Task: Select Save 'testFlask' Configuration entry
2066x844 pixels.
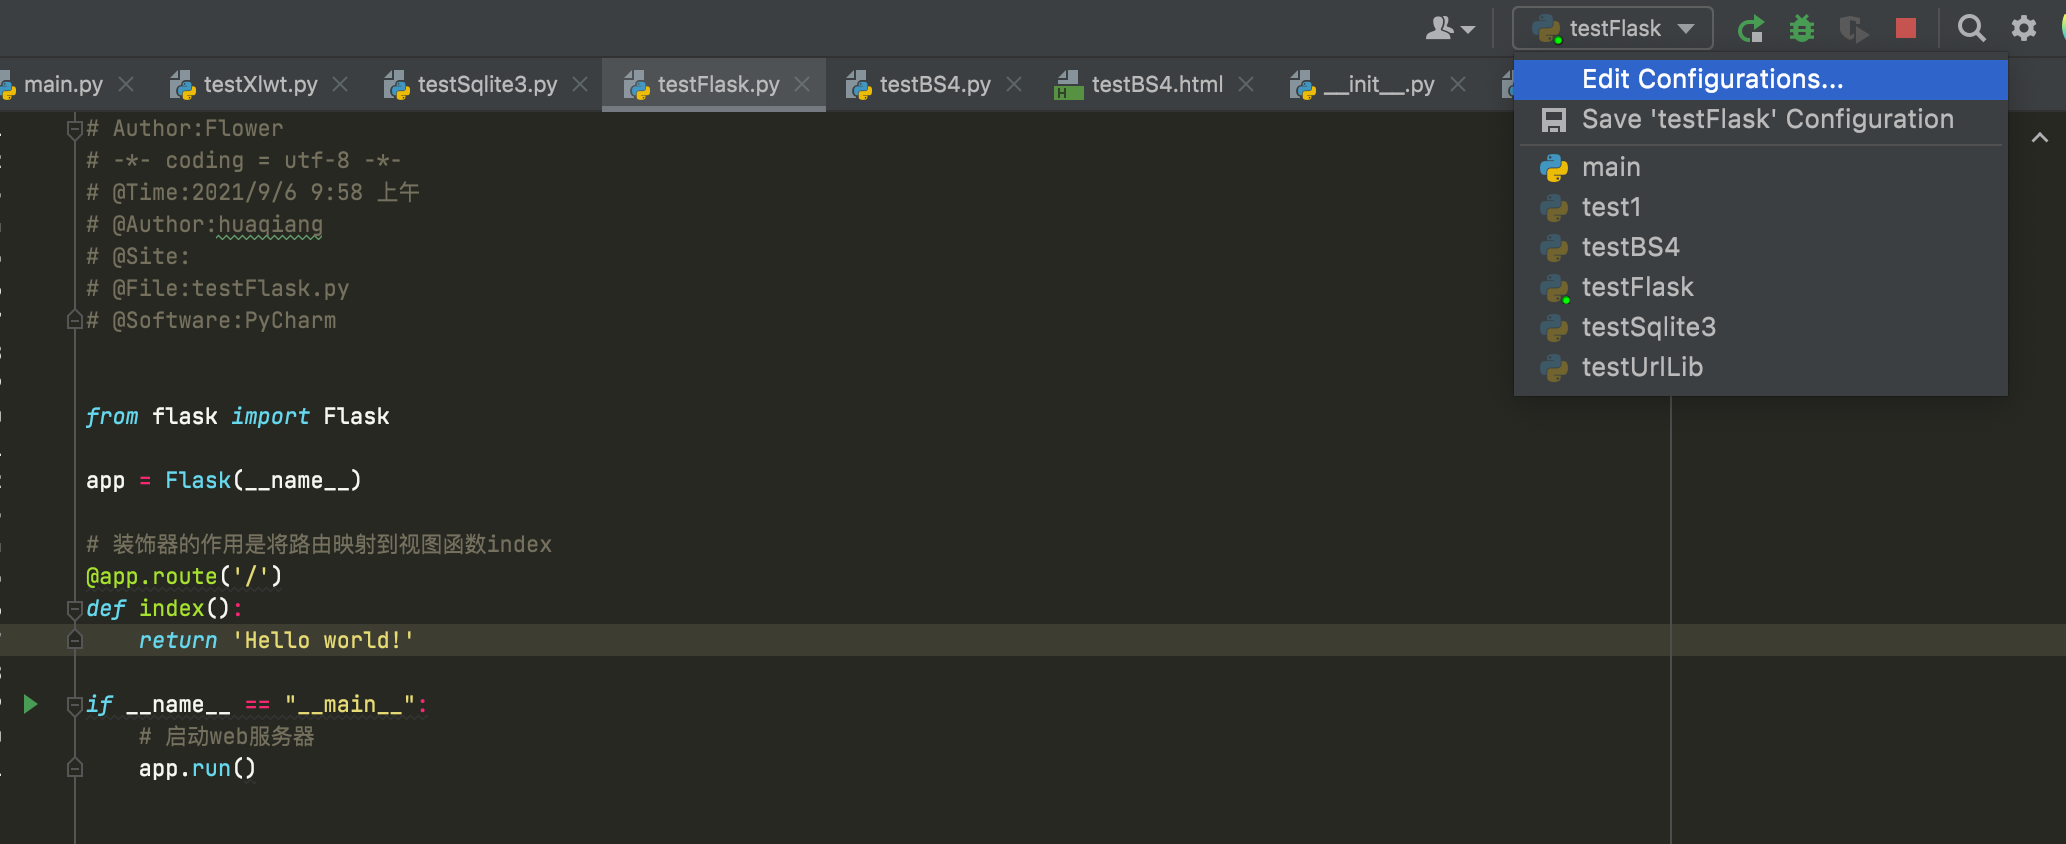Action: [1761, 120]
